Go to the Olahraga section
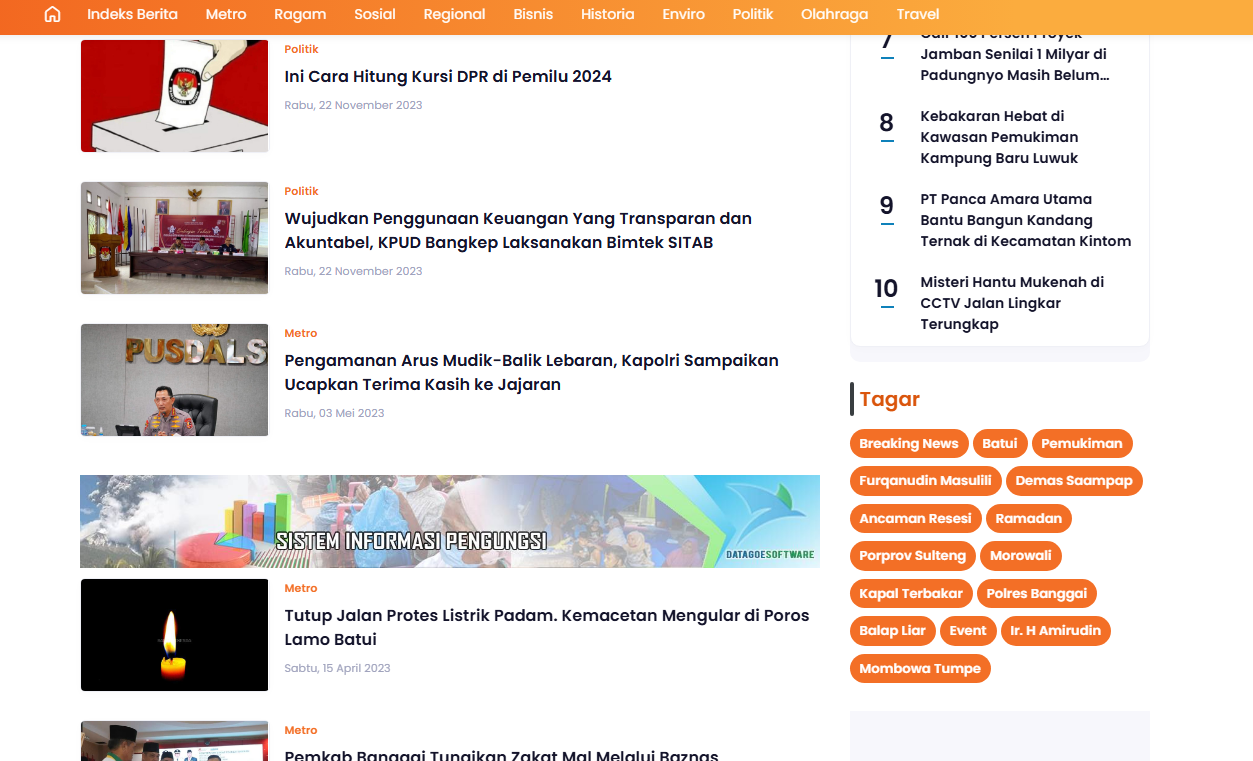 (834, 14)
